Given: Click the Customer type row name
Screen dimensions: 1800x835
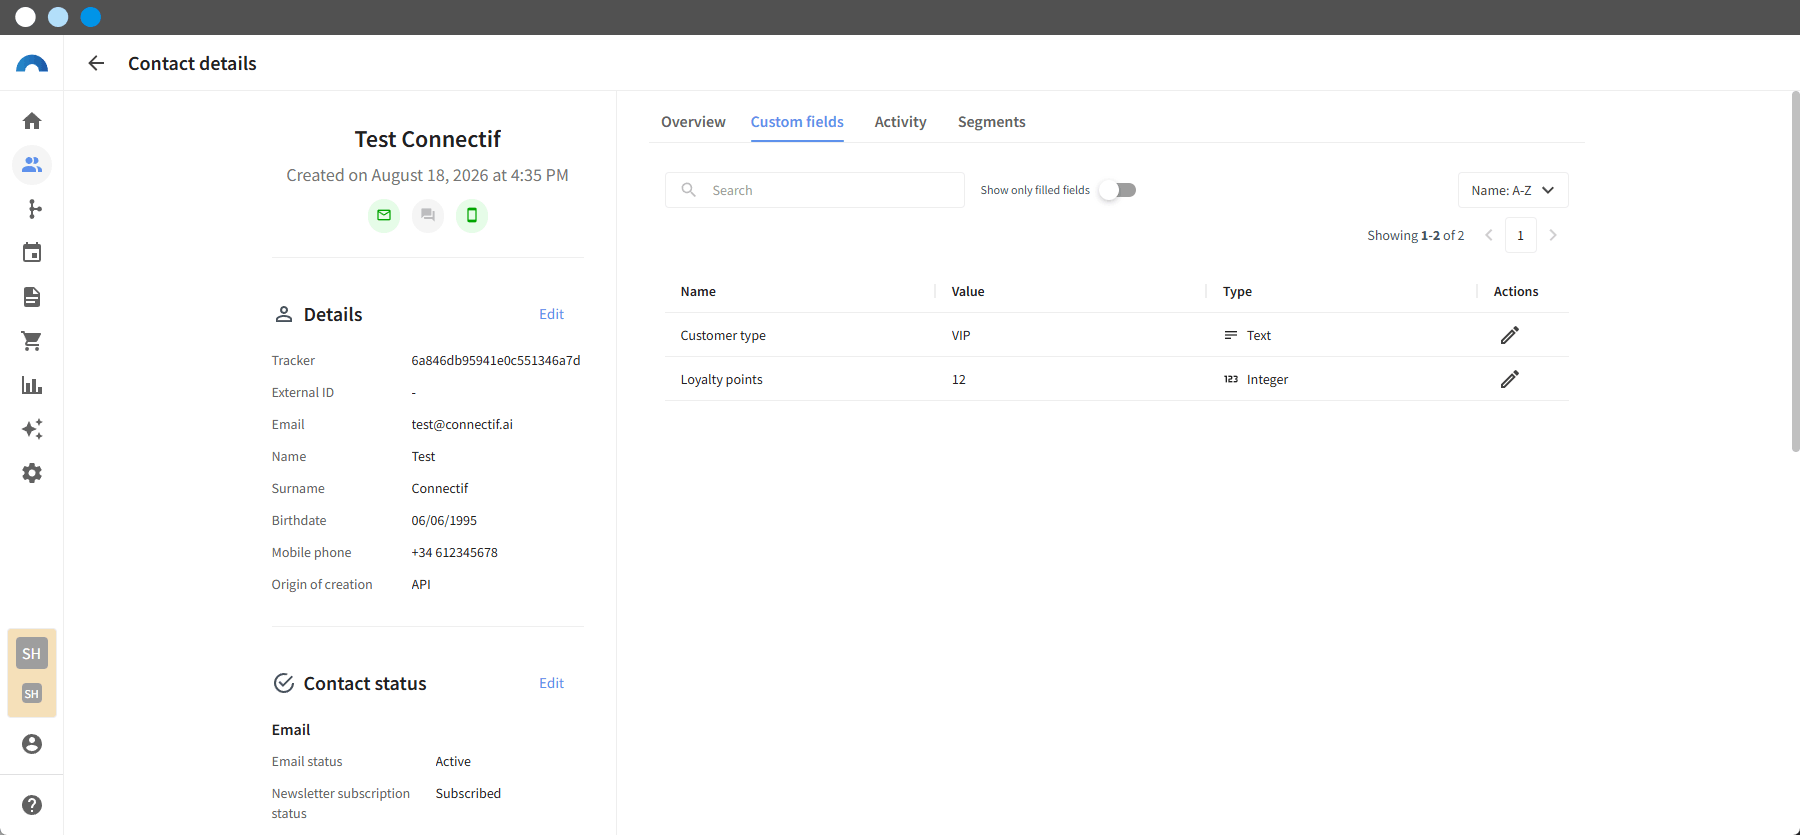Looking at the screenshot, I should click(x=723, y=335).
